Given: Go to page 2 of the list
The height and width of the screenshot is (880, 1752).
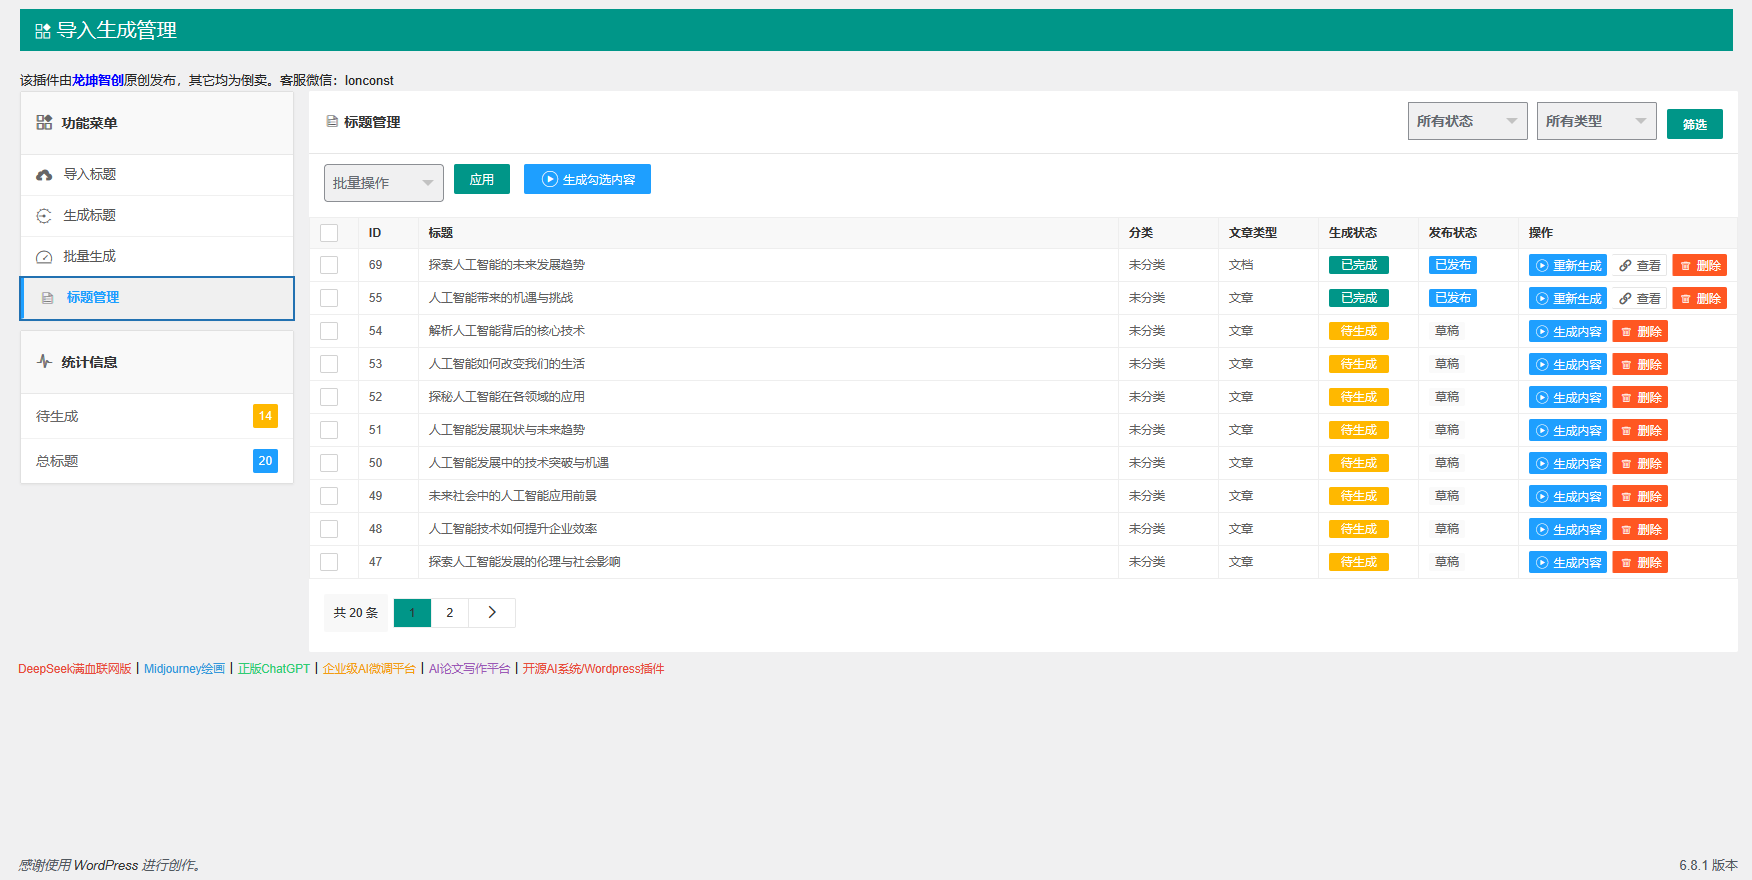Looking at the screenshot, I should [450, 613].
